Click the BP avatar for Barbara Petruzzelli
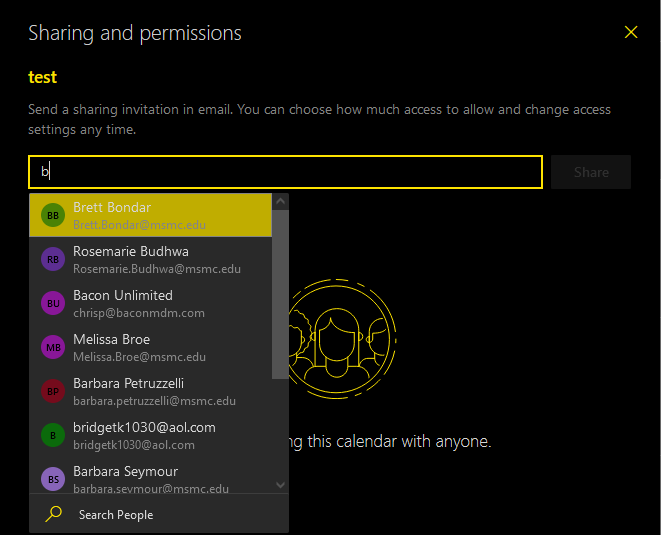 [53, 391]
